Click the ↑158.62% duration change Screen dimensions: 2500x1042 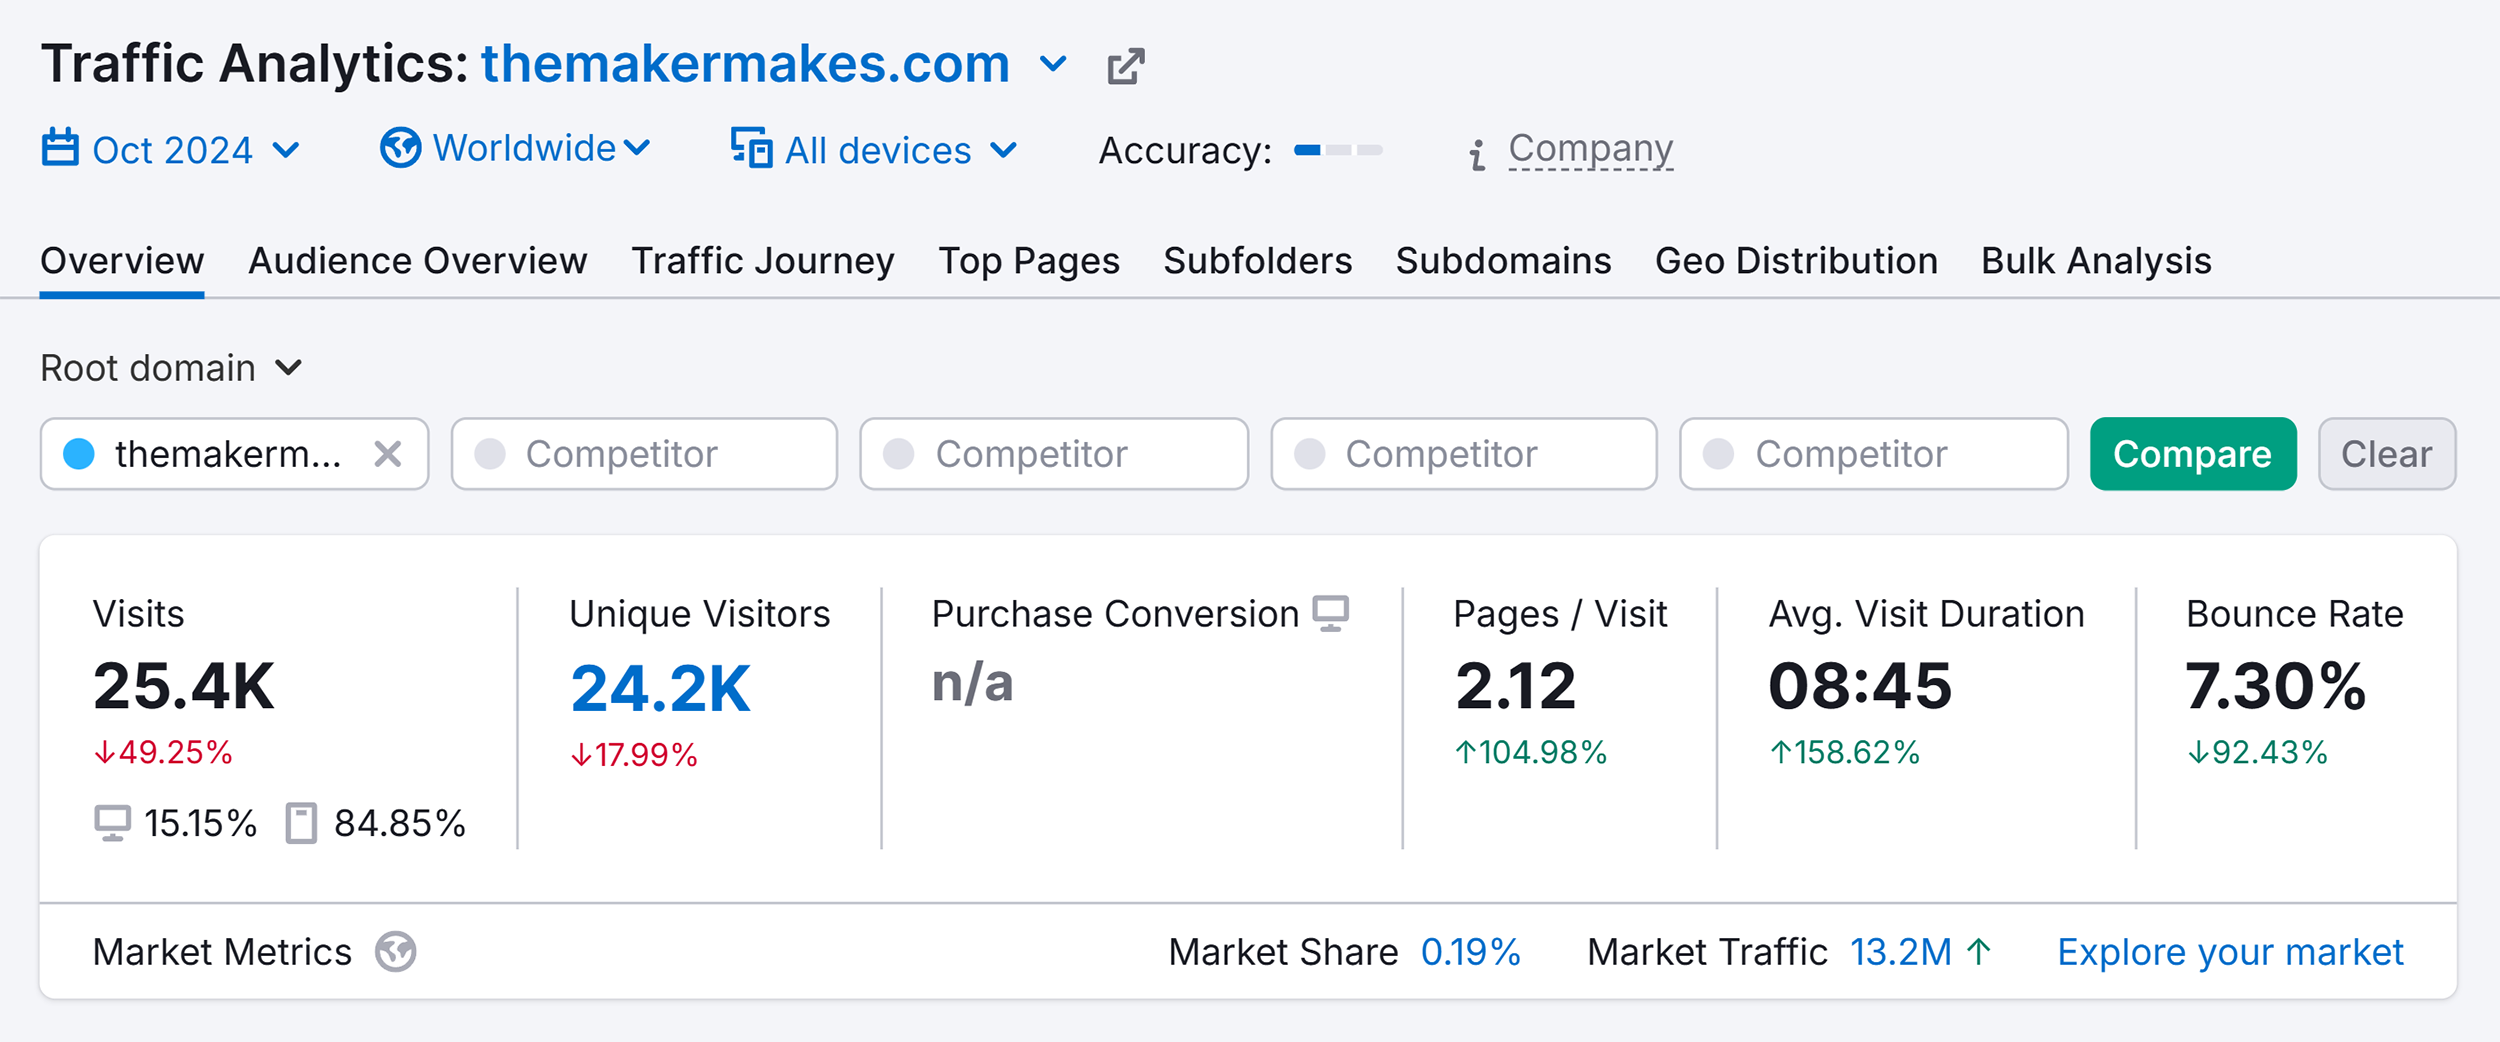[1845, 752]
